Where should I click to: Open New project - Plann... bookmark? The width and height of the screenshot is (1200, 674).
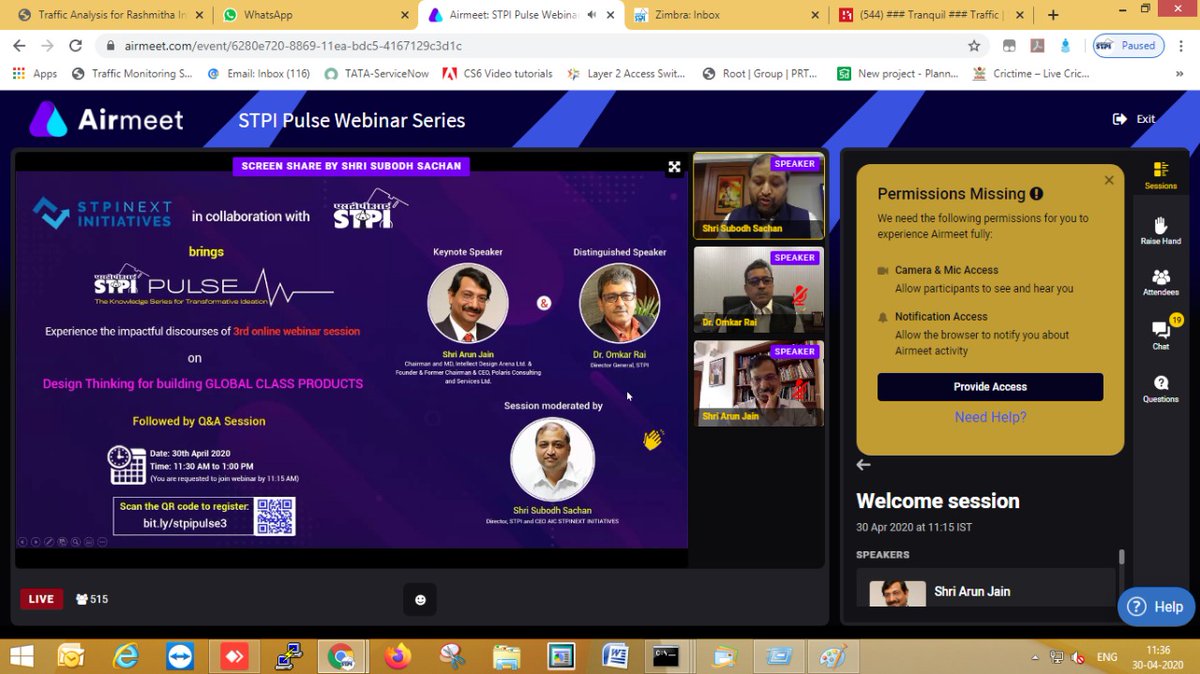(x=897, y=73)
